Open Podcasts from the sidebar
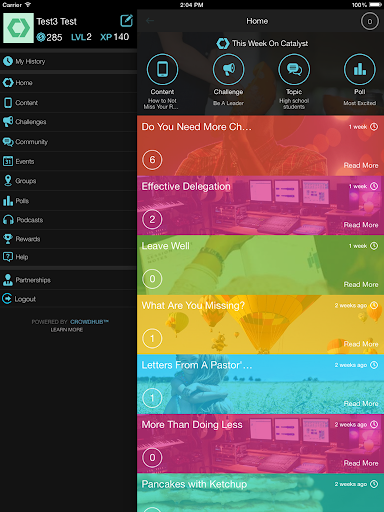The image size is (384, 512). coord(68,220)
